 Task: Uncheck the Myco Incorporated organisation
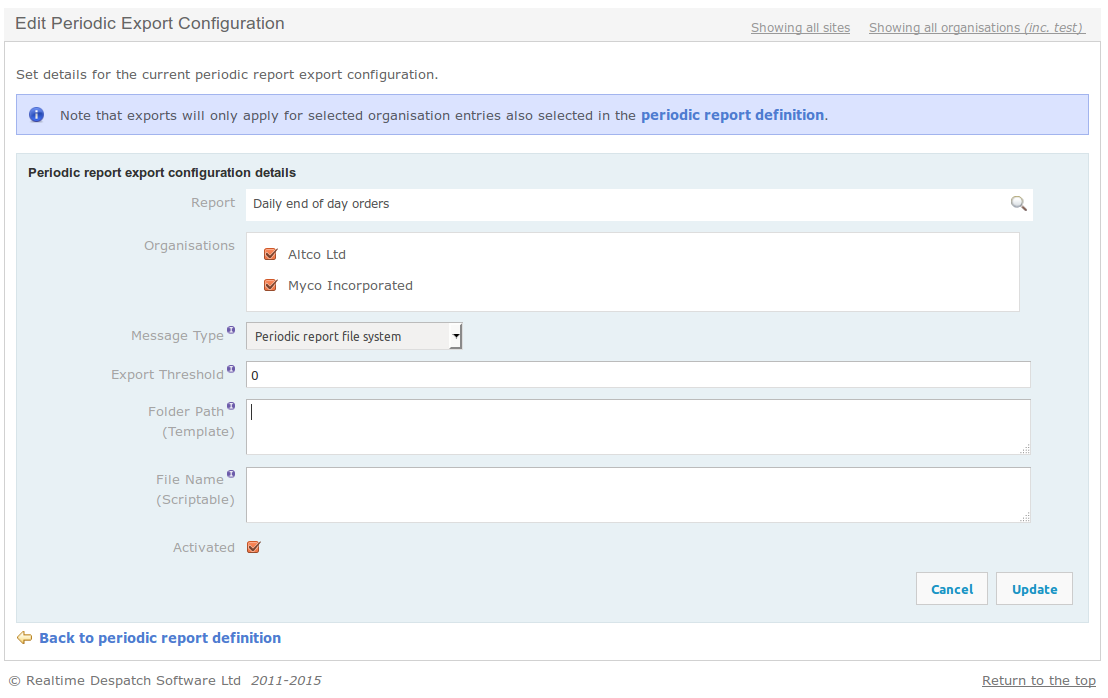point(270,285)
